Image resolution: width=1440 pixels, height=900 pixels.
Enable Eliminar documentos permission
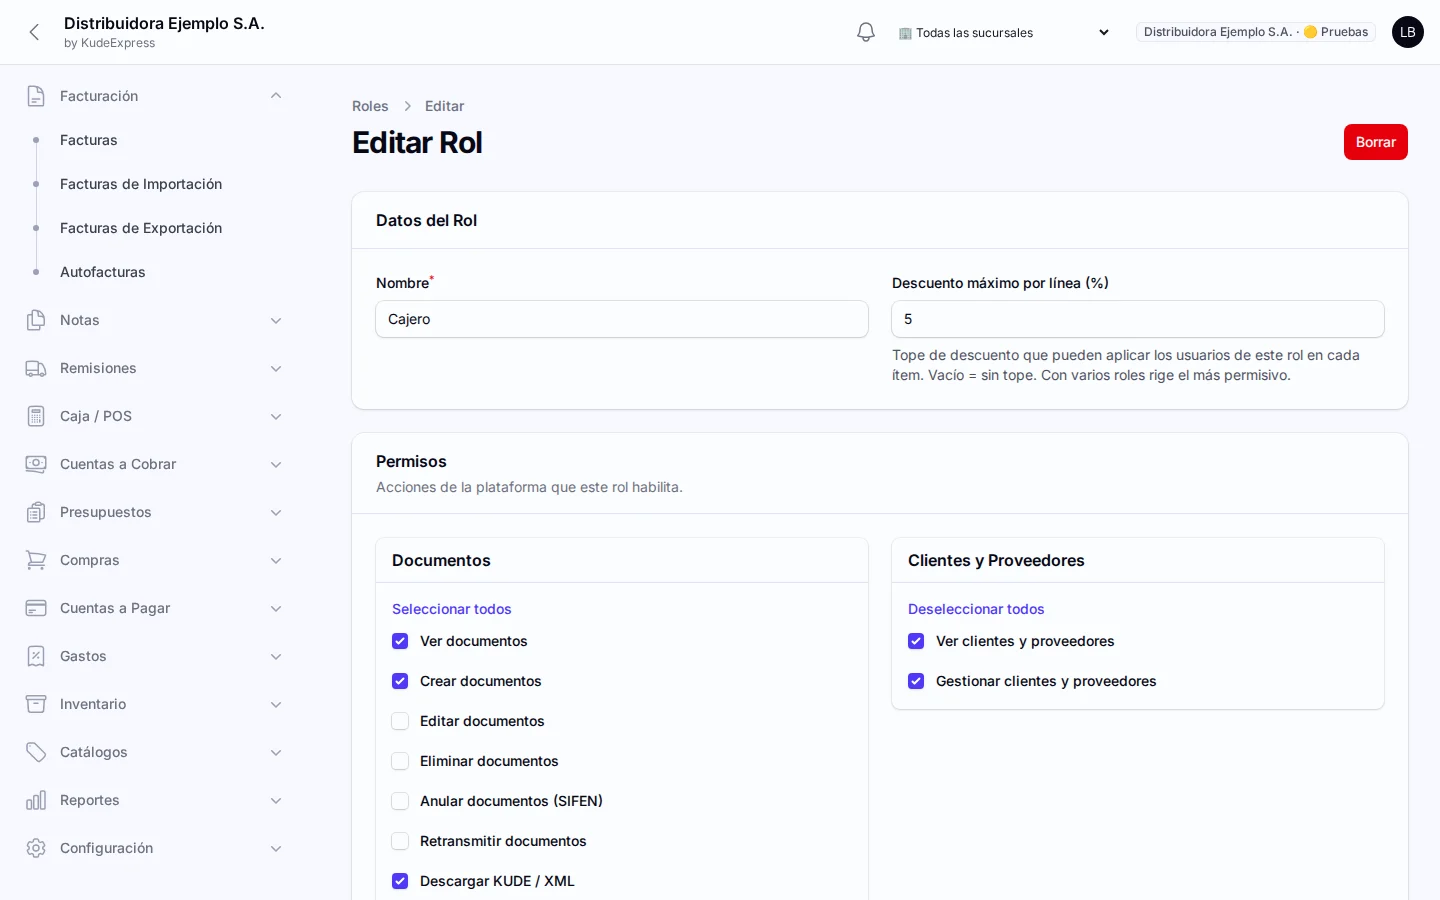(x=400, y=761)
